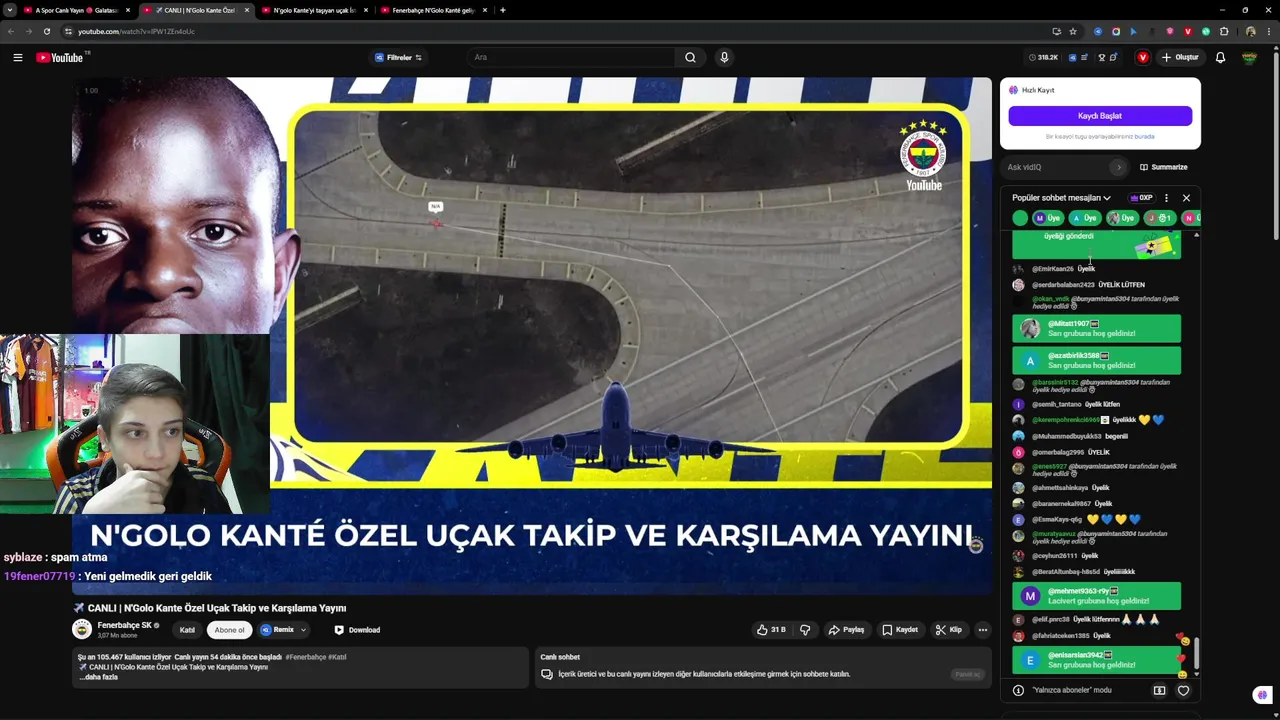Click the browser address bar URL
Image resolution: width=1280 pixels, height=720 pixels.
[136, 31]
